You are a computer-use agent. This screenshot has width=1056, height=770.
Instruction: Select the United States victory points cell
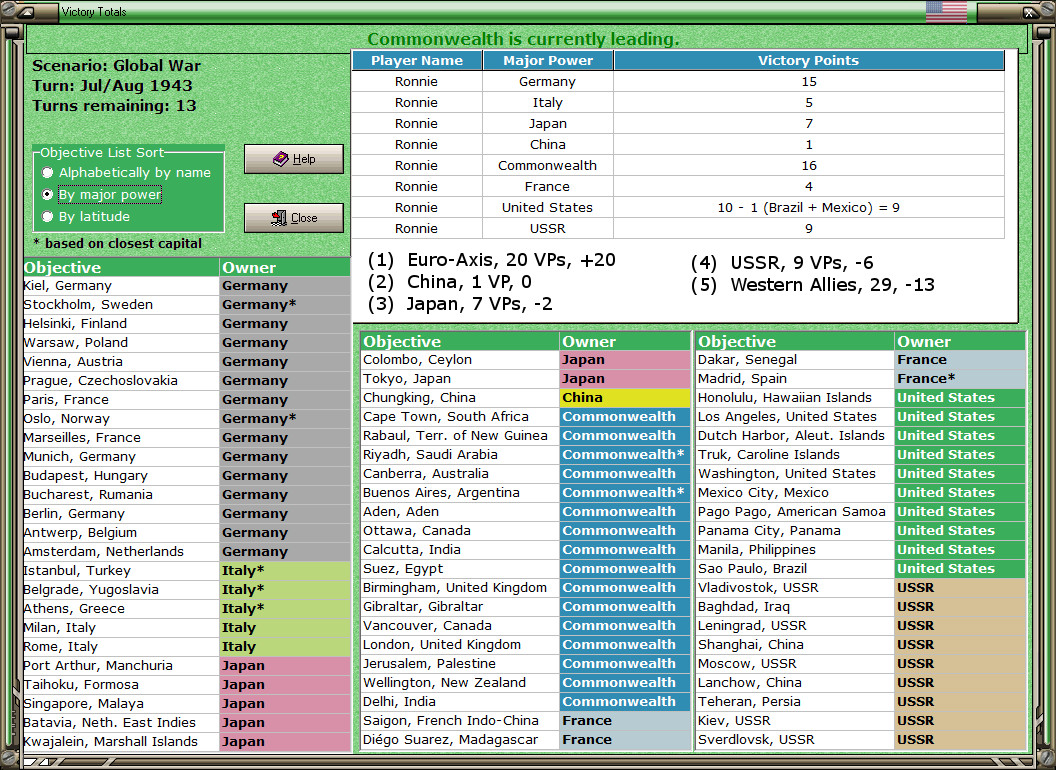(808, 208)
